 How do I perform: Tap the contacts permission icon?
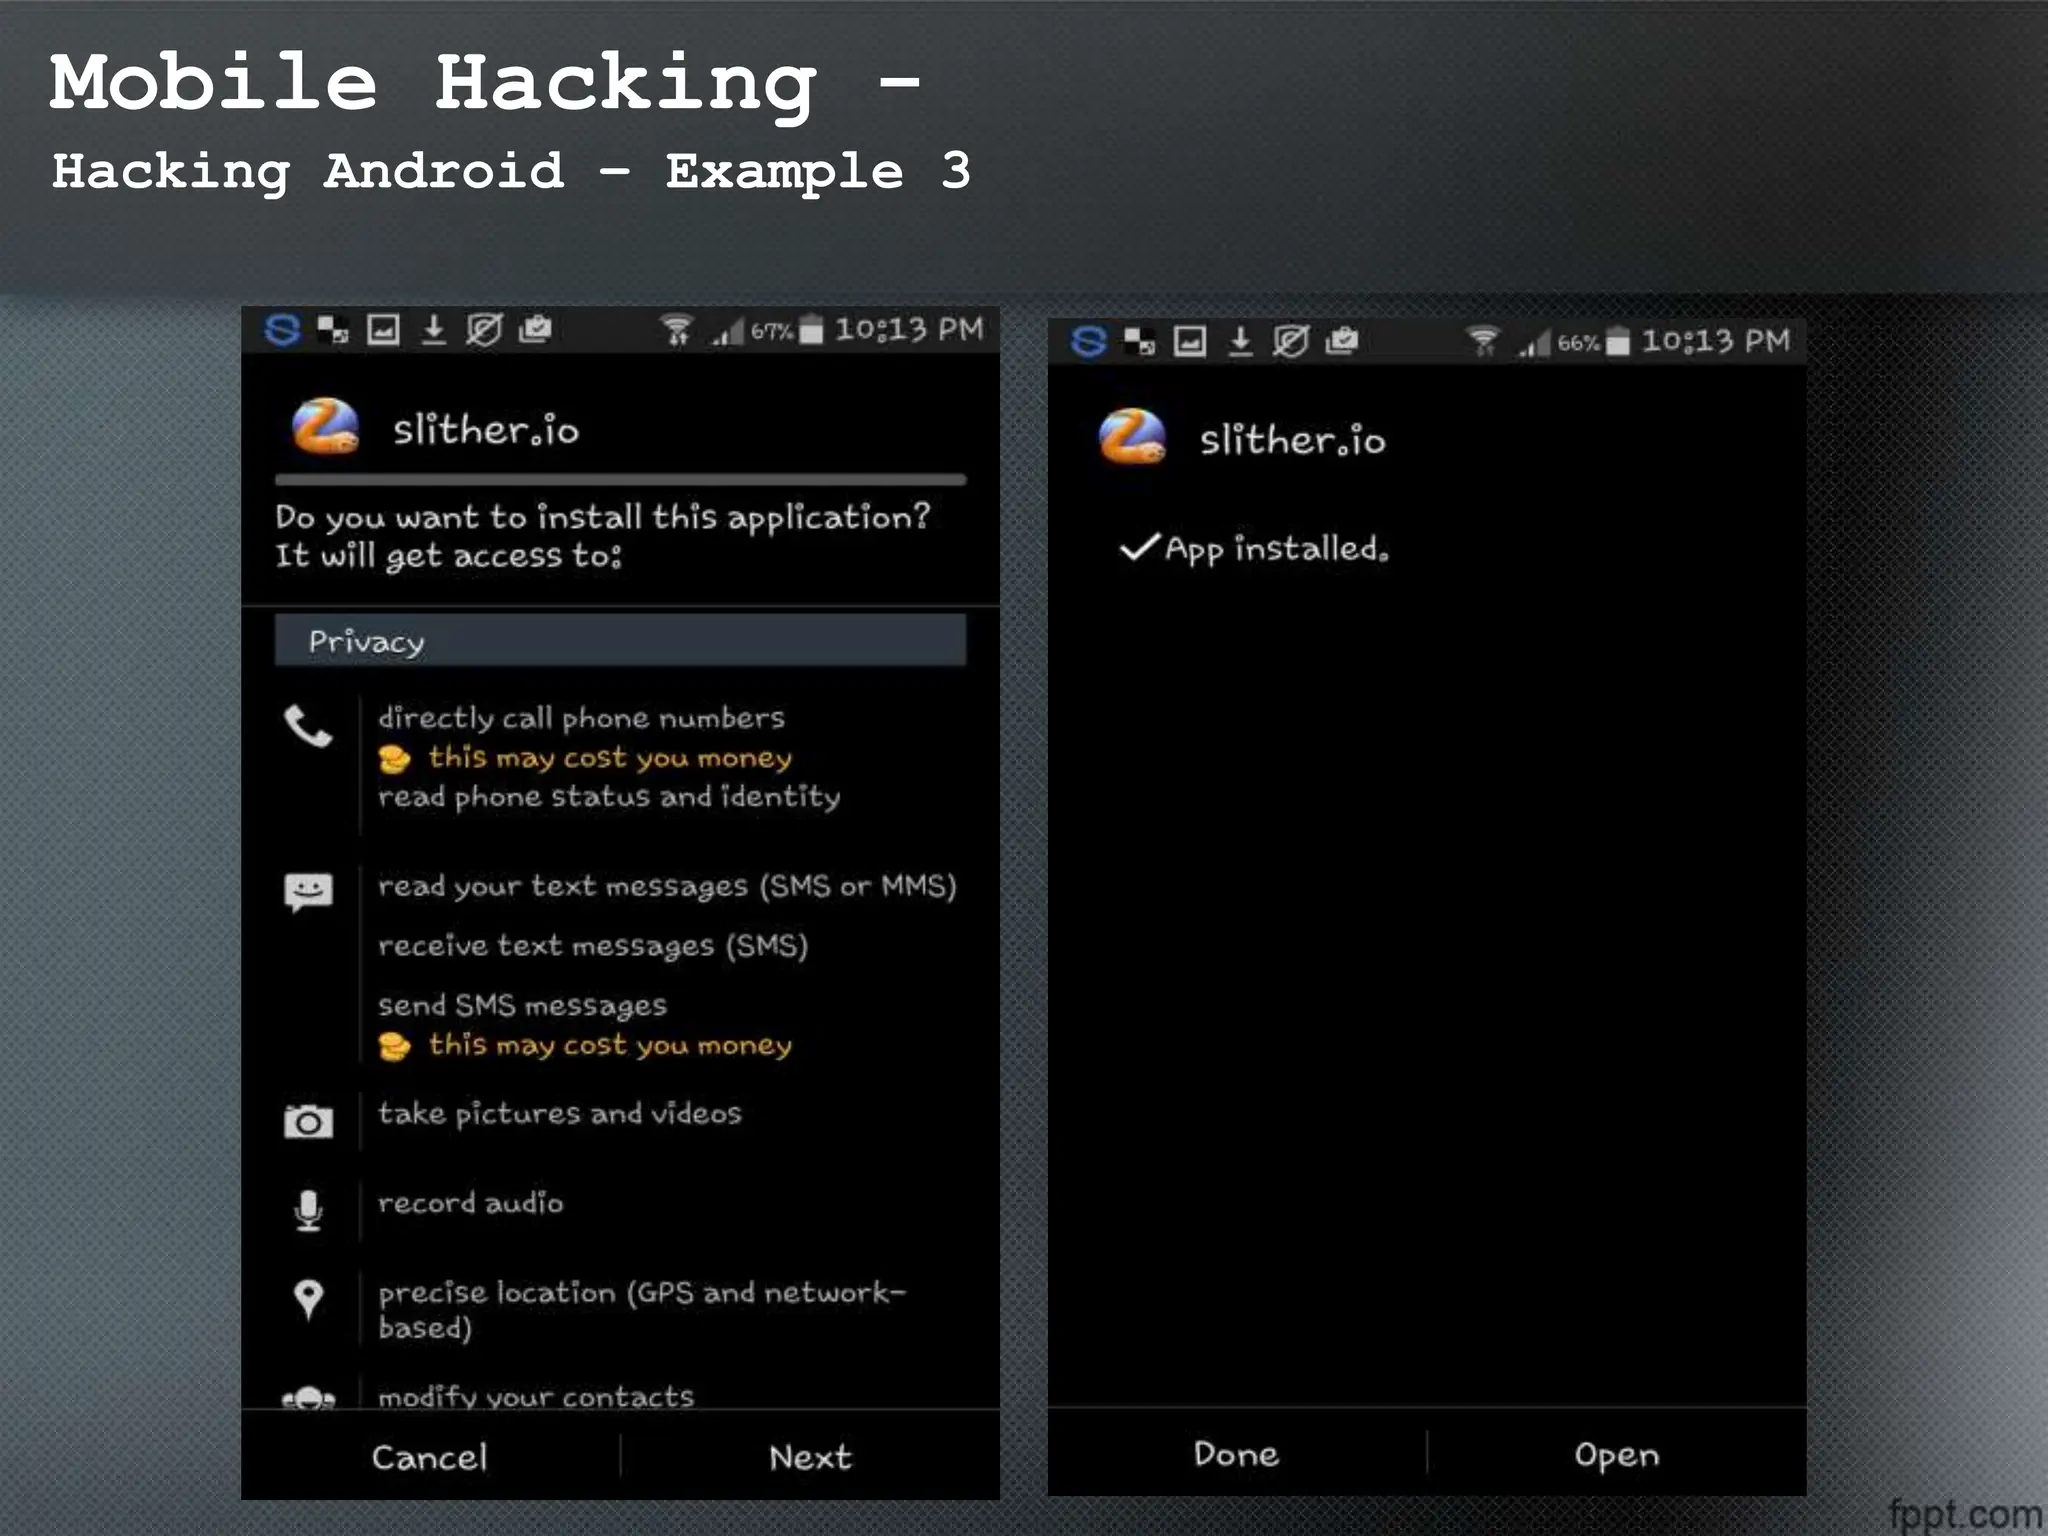pyautogui.click(x=308, y=1398)
